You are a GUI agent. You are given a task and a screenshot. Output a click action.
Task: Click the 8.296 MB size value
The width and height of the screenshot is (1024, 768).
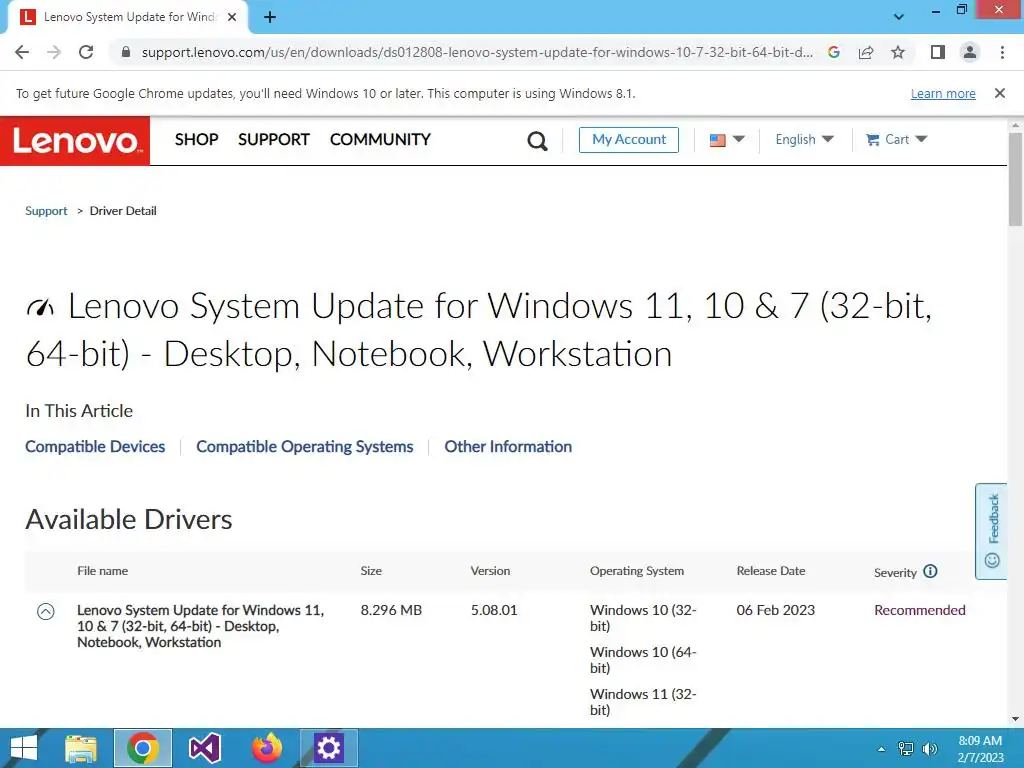click(x=391, y=611)
